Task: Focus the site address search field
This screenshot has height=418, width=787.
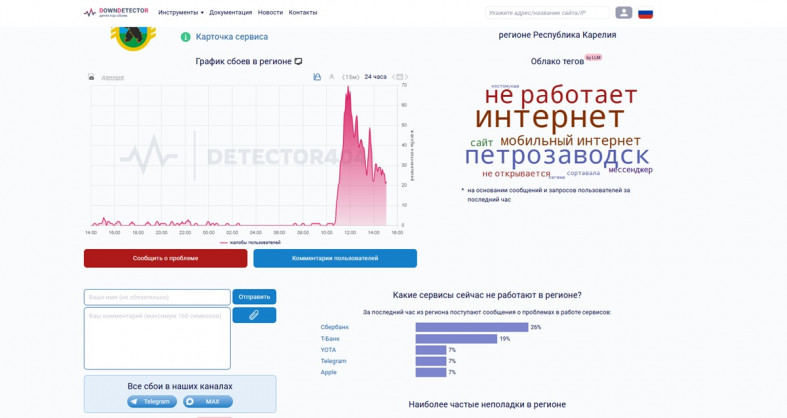Action: tap(547, 13)
